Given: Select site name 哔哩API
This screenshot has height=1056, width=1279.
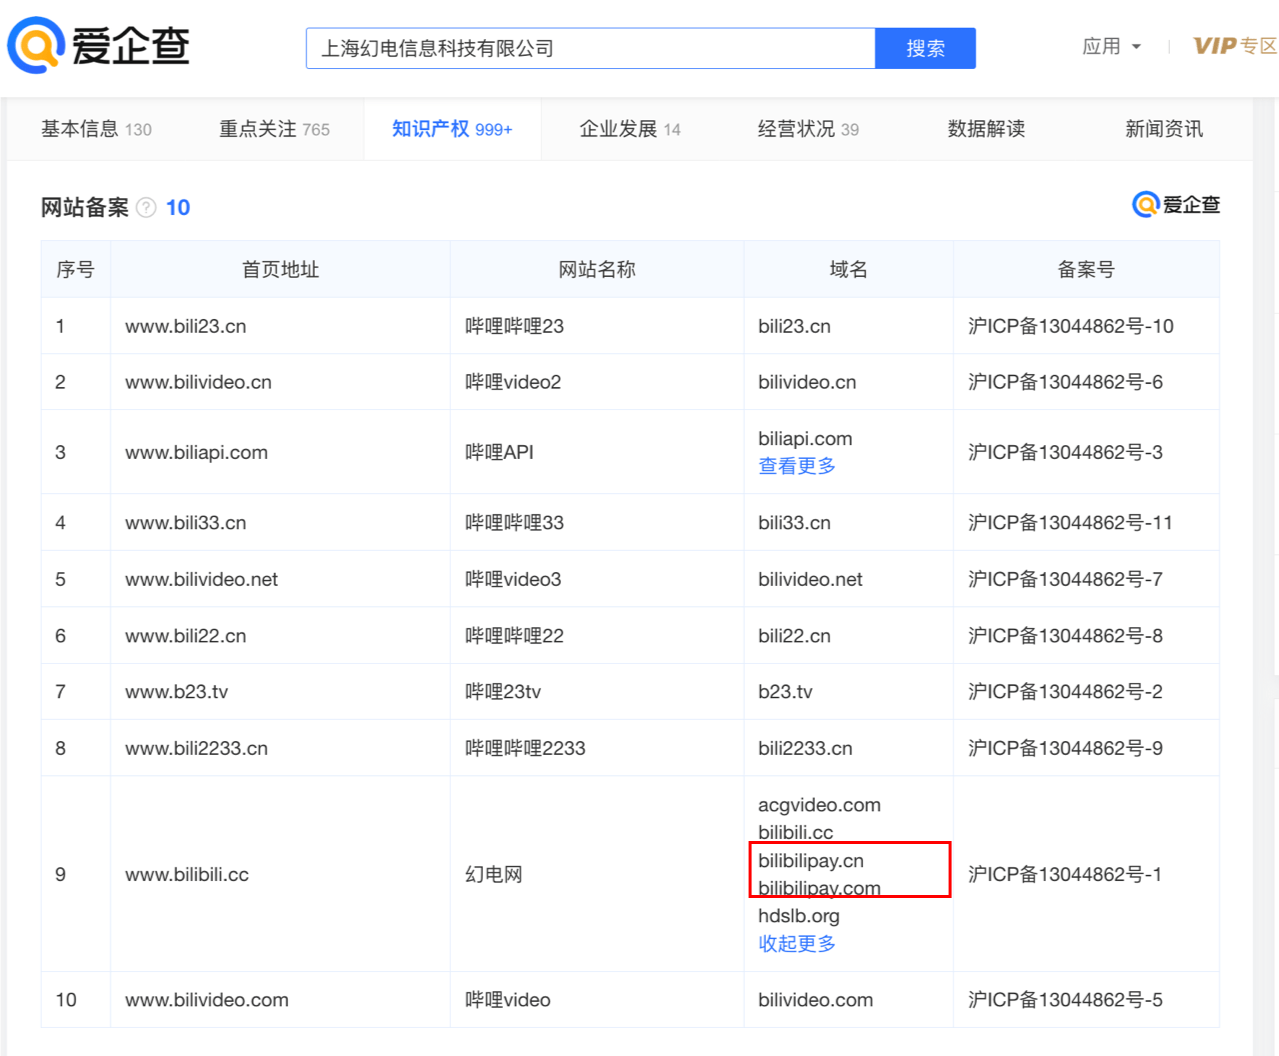Looking at the screenshot, I should (499, 452).
